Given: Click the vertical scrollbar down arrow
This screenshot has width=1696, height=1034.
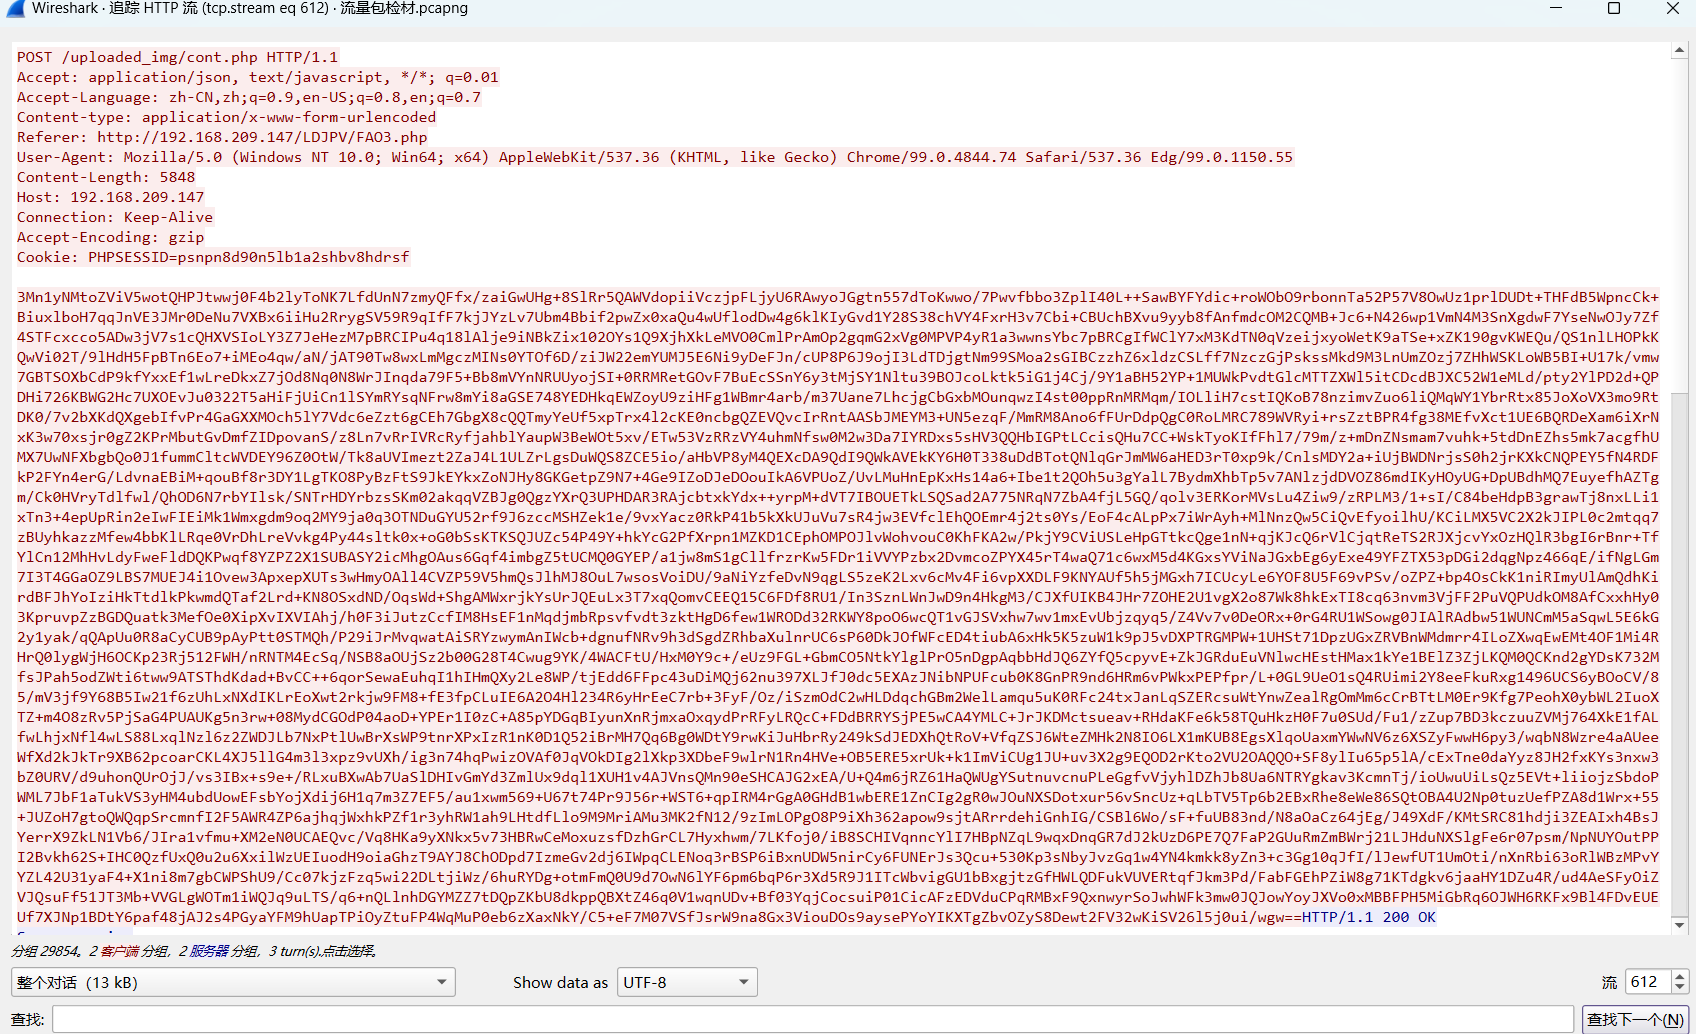Looking at the screenshot, I should pyautogui.click(x=1680, y=925).
